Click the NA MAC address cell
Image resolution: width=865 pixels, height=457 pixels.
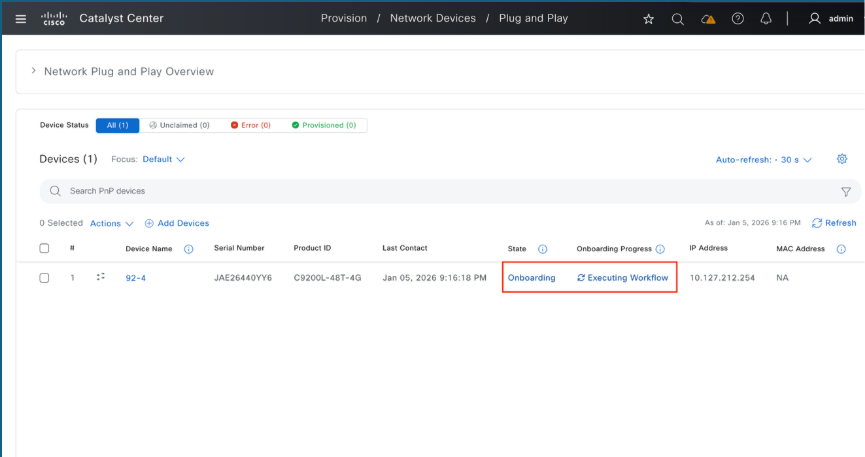782,278
